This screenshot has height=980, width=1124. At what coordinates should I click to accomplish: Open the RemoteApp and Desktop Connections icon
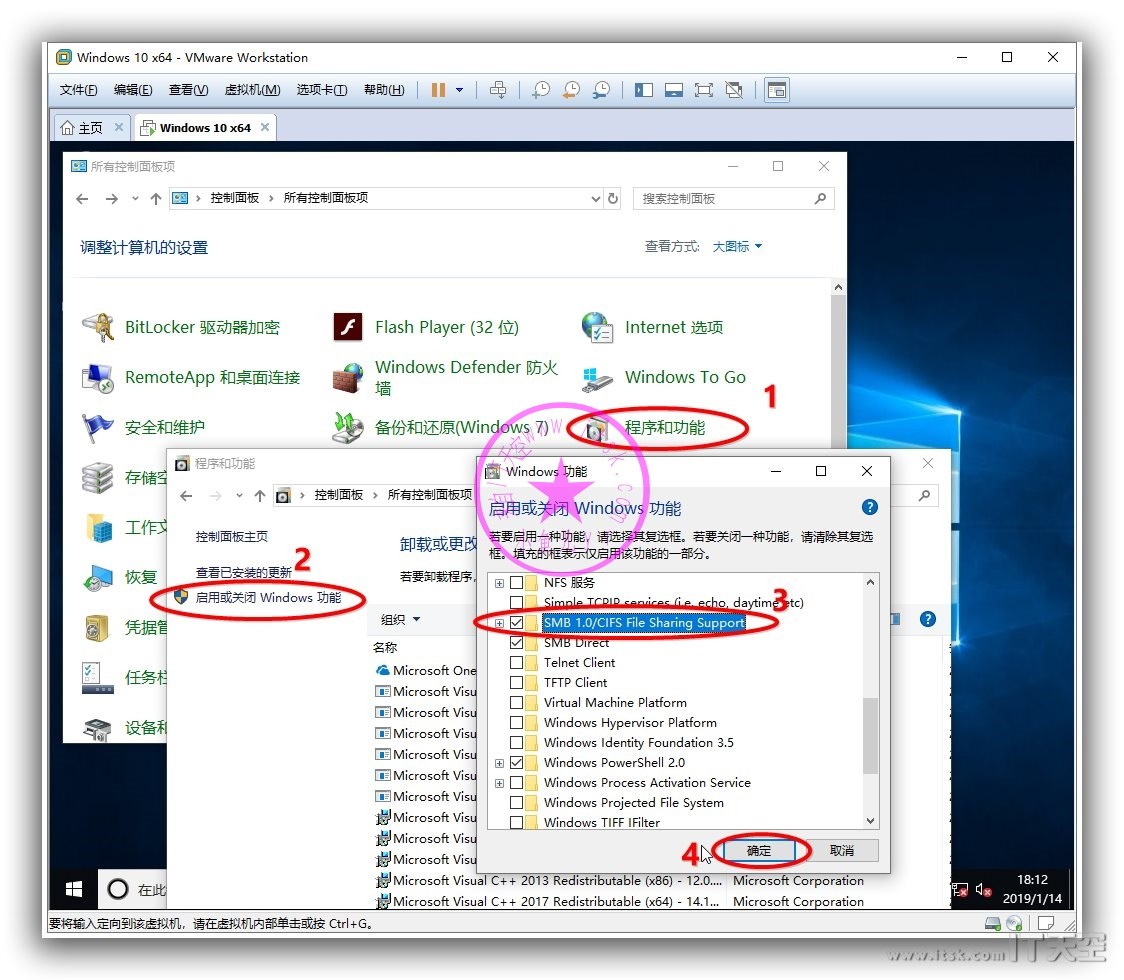[x=98, y=378]
